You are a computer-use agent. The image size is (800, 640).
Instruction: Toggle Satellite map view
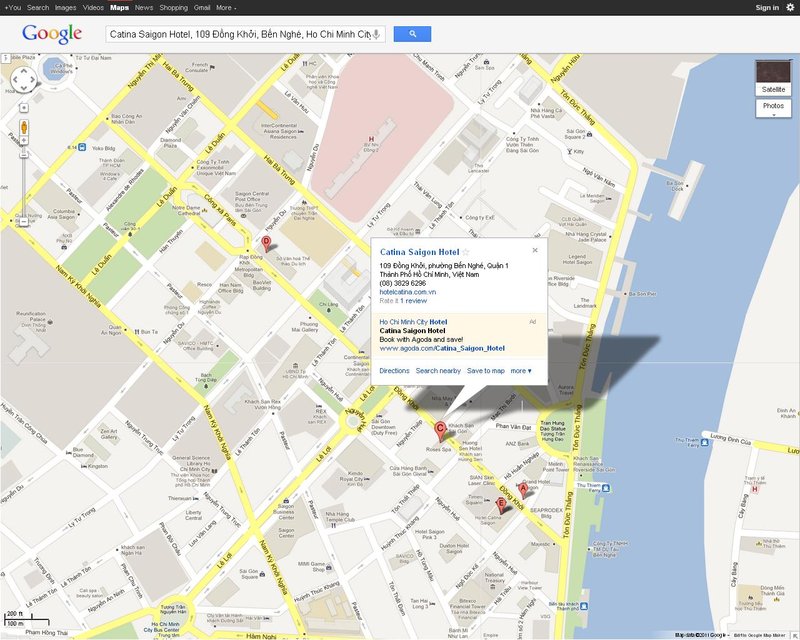coord(773,78)
